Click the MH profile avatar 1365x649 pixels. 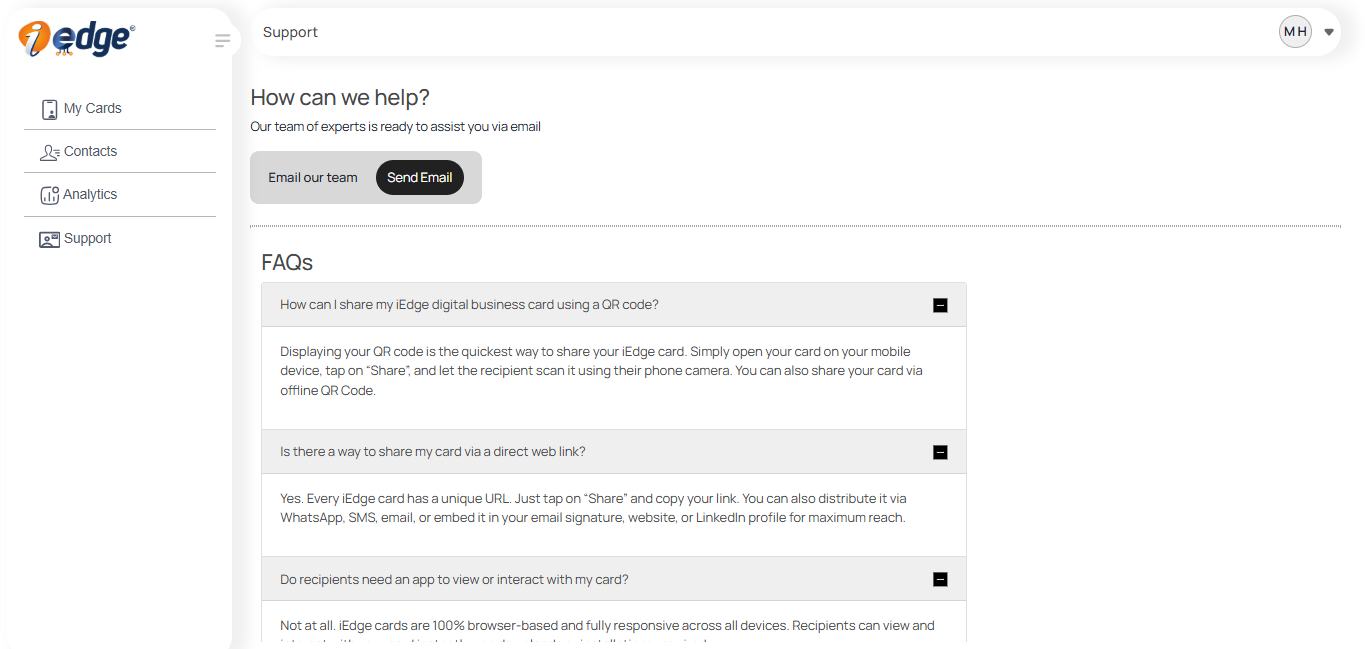(x=1295, y=31)
